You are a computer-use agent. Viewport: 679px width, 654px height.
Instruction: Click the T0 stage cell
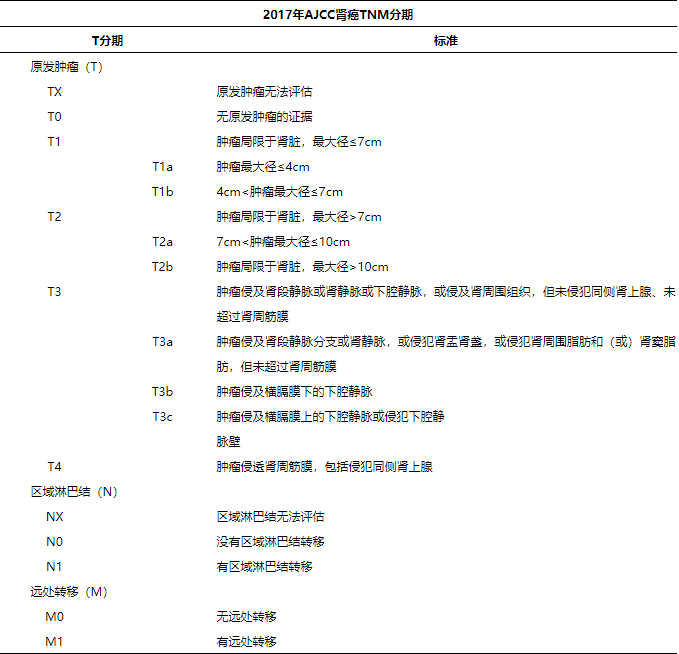(55, 117)
